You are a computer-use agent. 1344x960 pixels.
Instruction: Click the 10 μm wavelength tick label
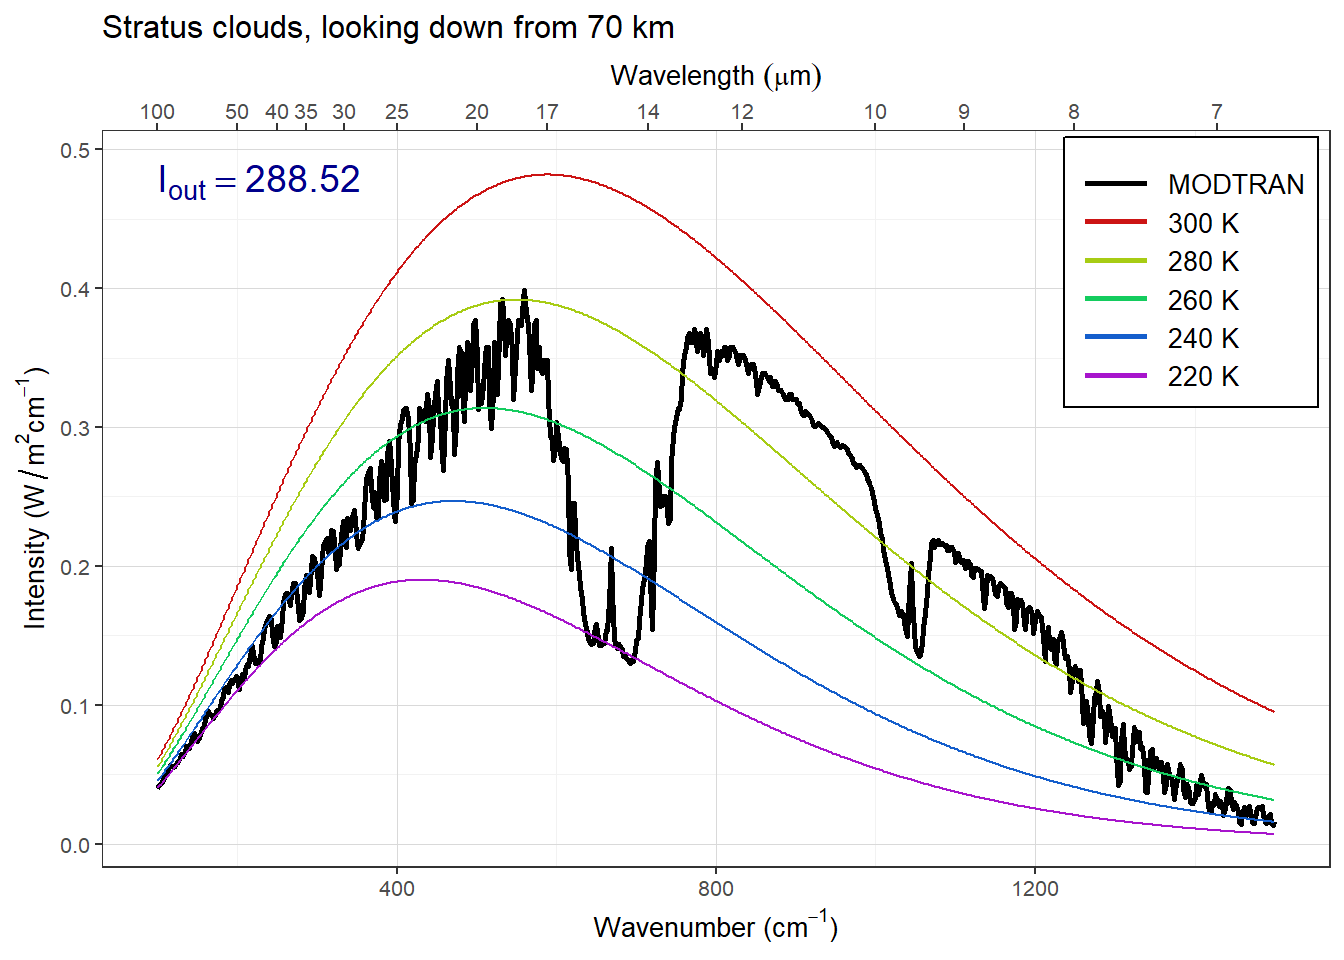click(x=875, y=112)
